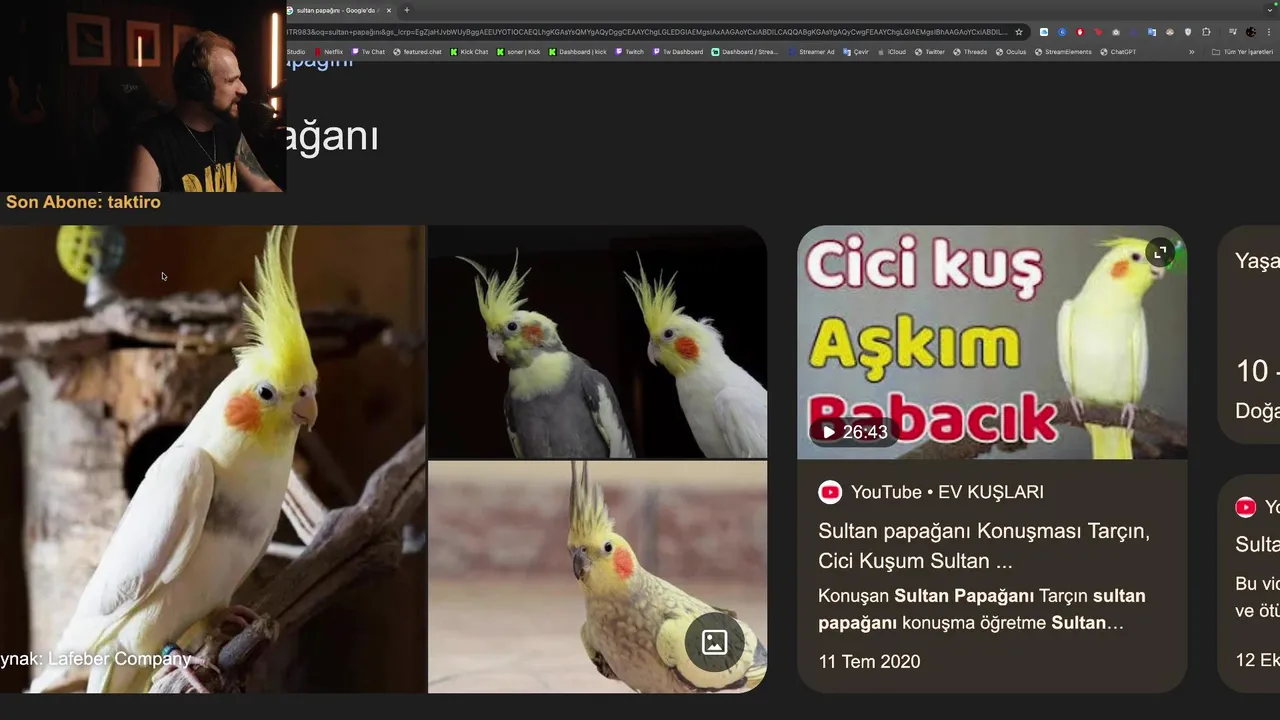The height and width of the screenshot is (720, 1280).
Task: Open the single grey cockatiel image
Action: tap(598, 577)
